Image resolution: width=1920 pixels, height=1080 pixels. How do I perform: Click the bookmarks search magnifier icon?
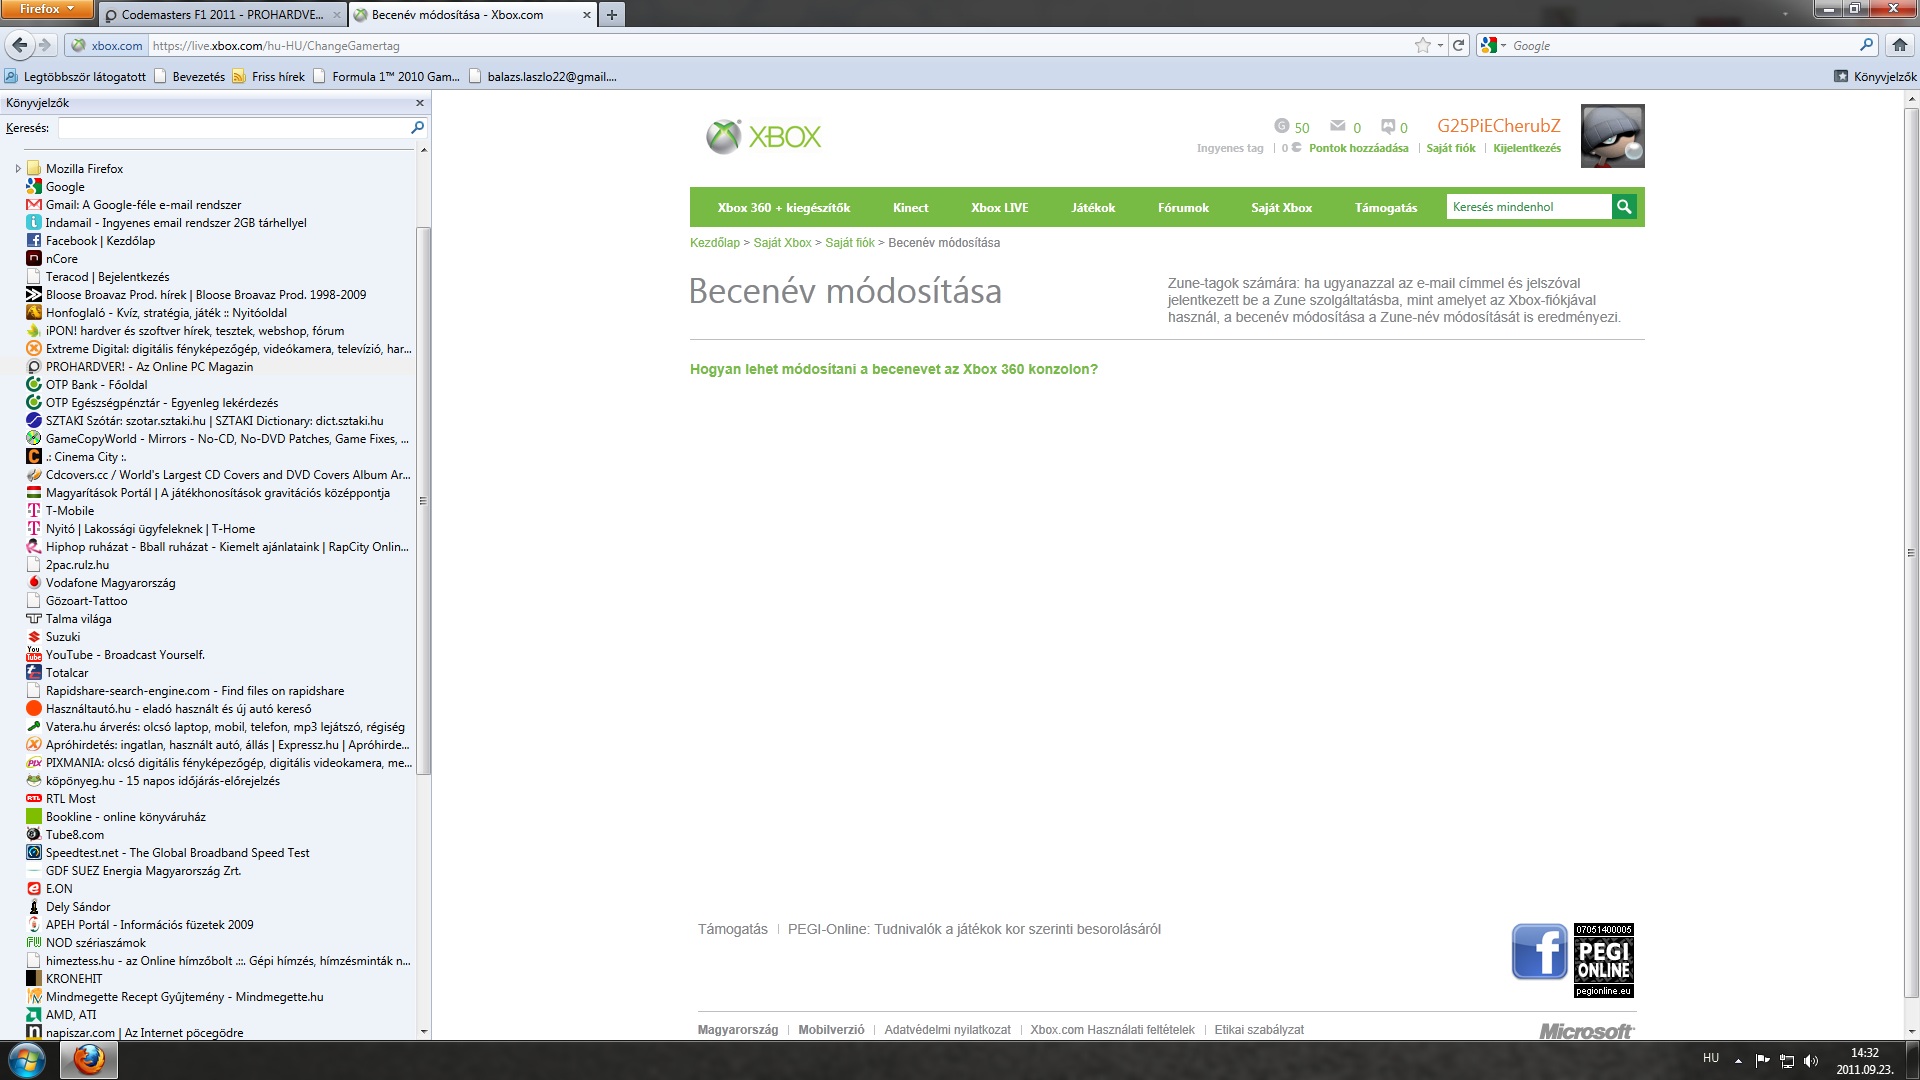tap(418, 127)
